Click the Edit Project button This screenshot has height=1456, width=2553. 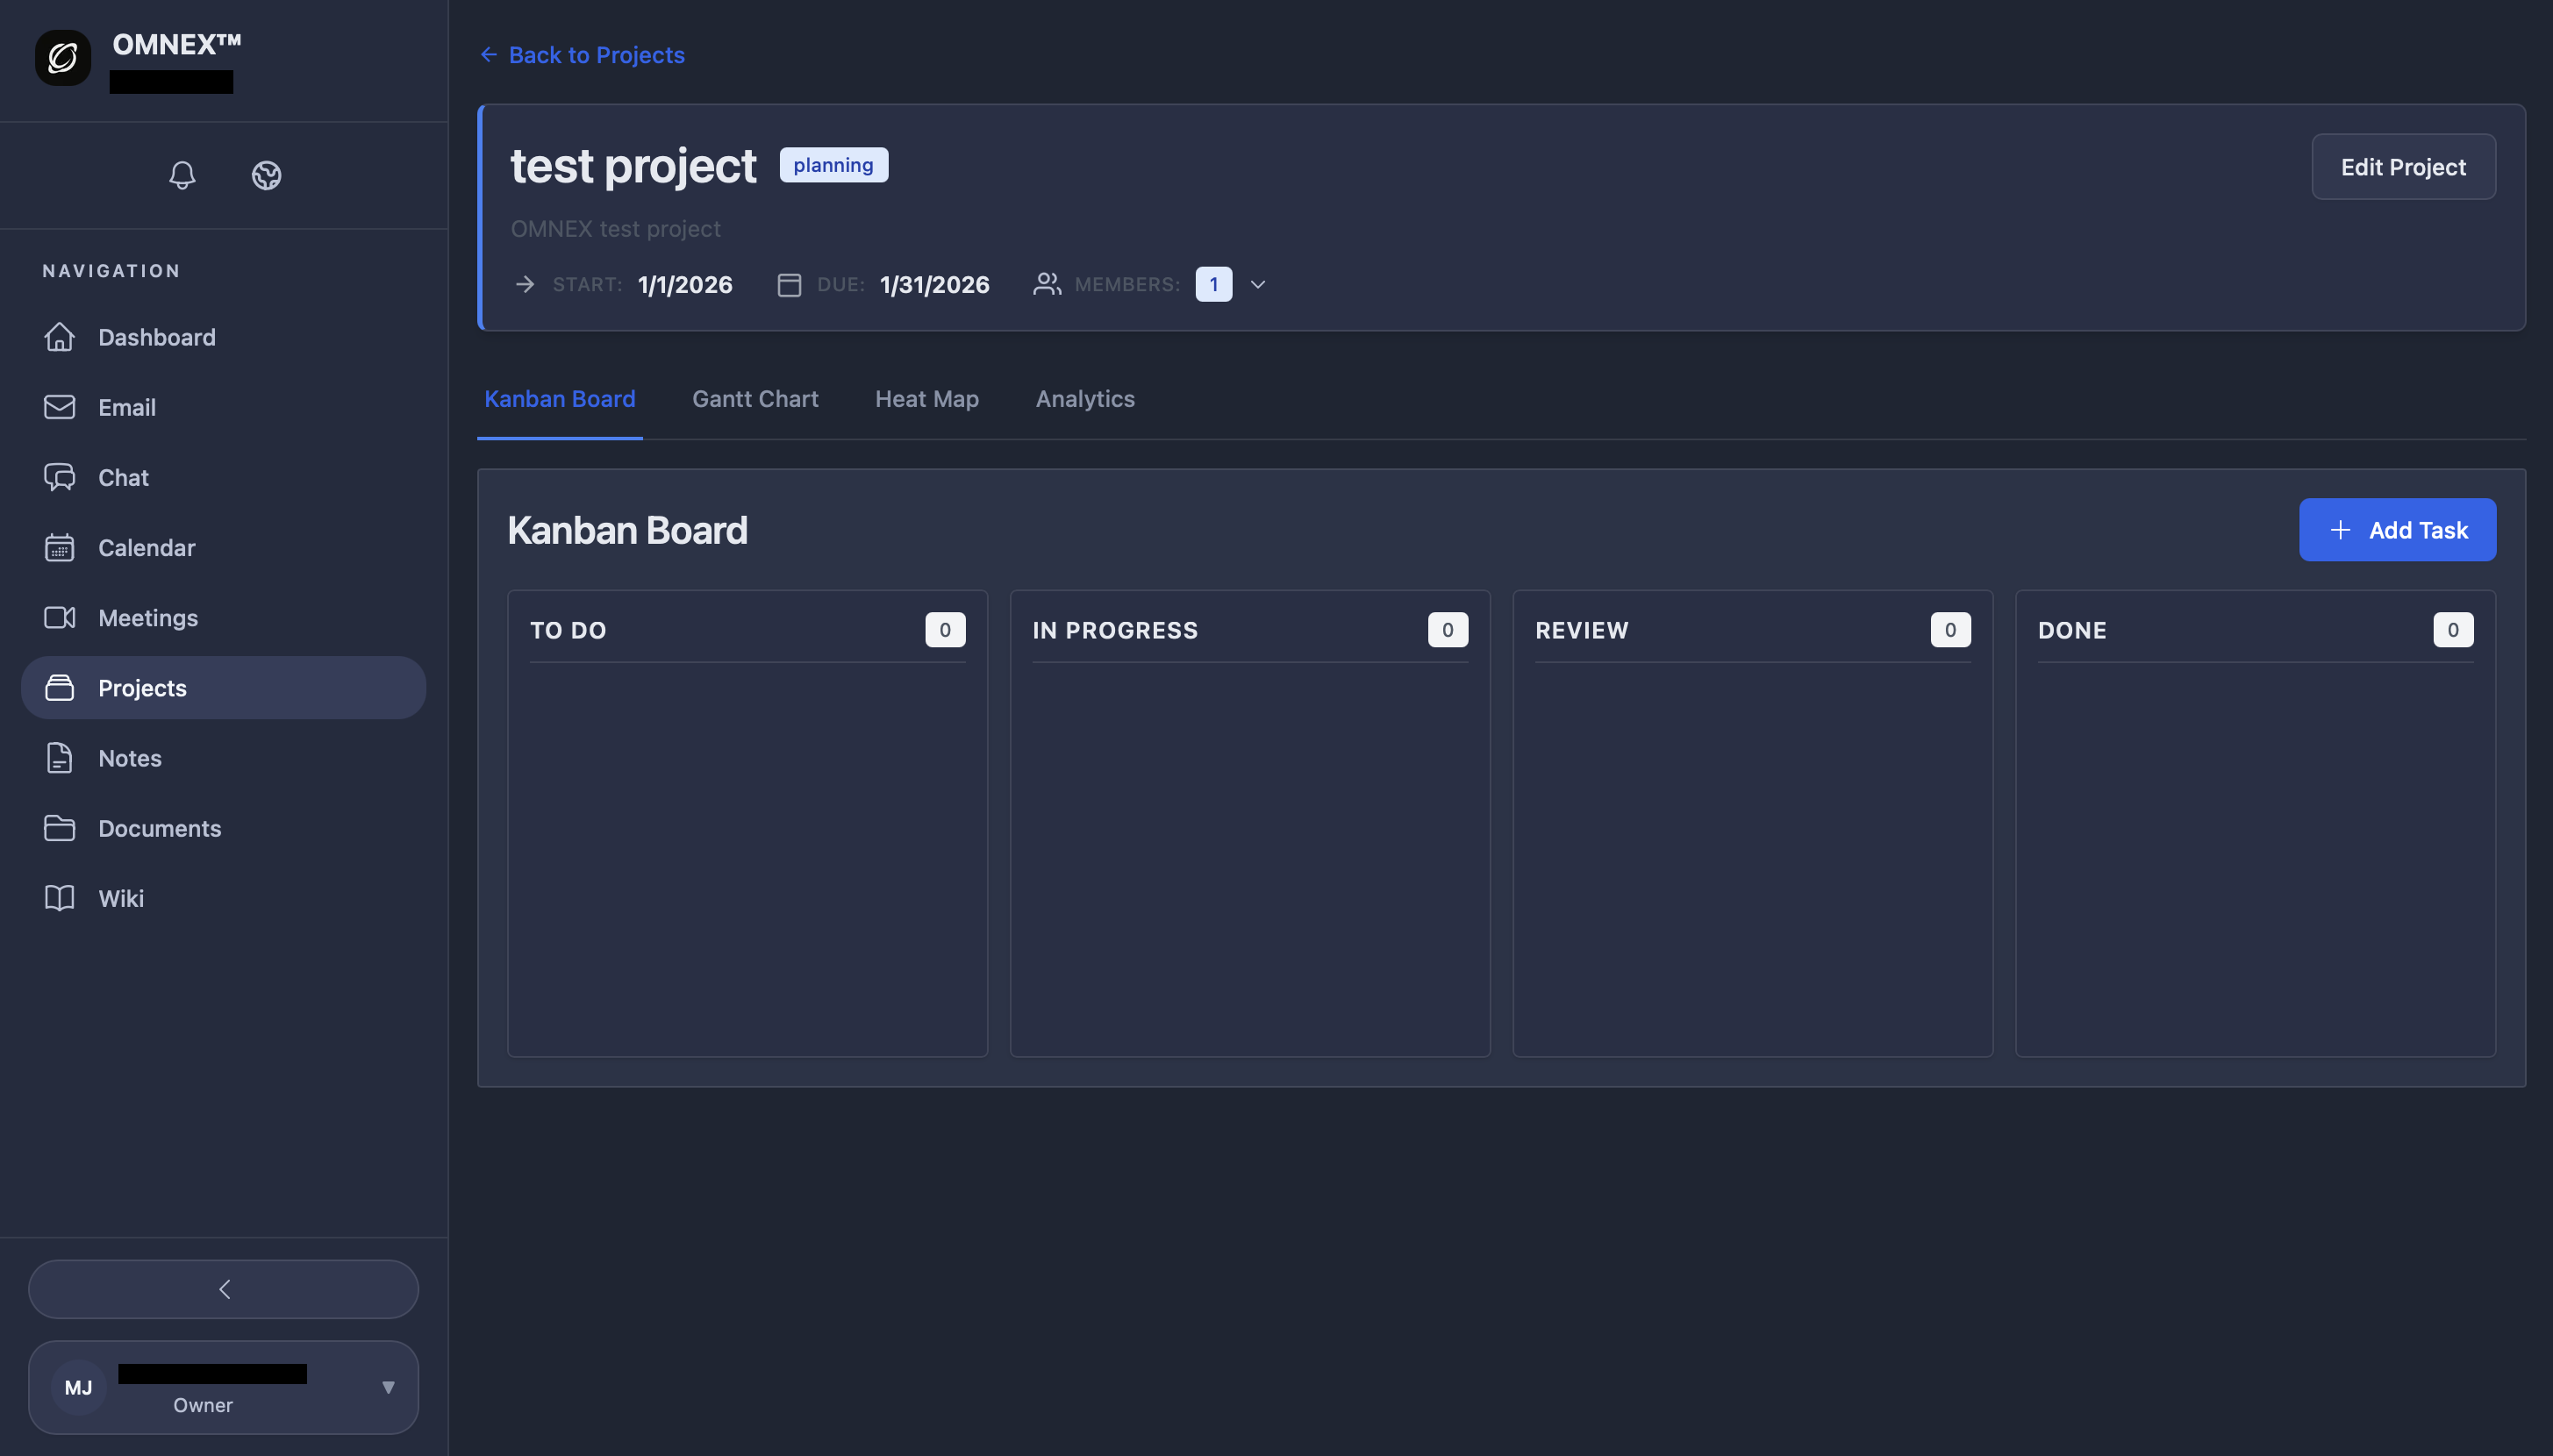(2403, 166)
